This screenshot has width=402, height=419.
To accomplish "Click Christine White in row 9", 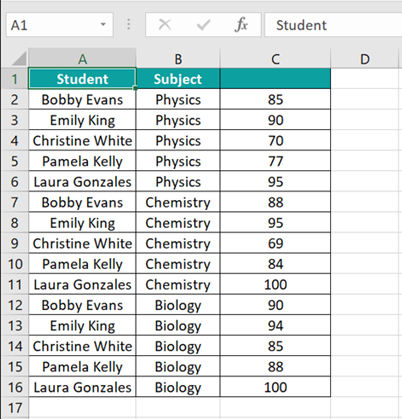I will click(82, 243).
